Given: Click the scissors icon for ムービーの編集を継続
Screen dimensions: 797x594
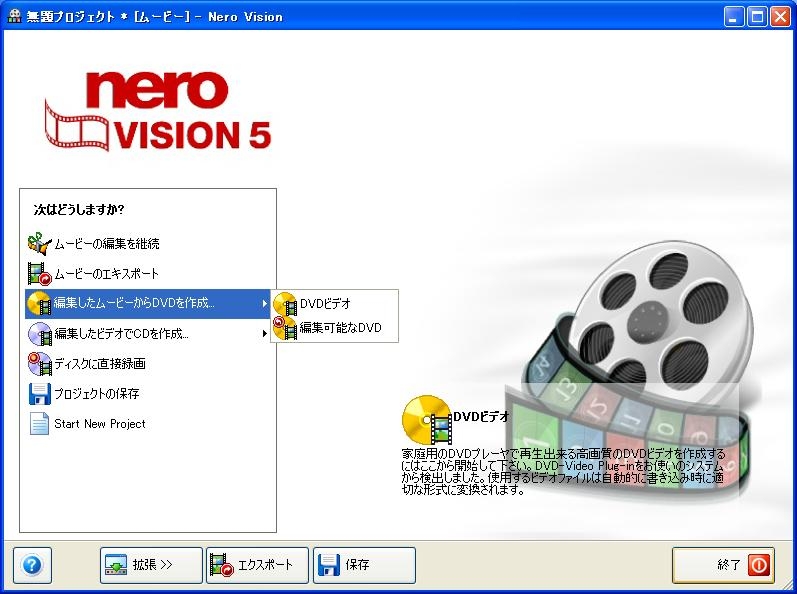Looking at the screenshot, I should coord(40,244).
